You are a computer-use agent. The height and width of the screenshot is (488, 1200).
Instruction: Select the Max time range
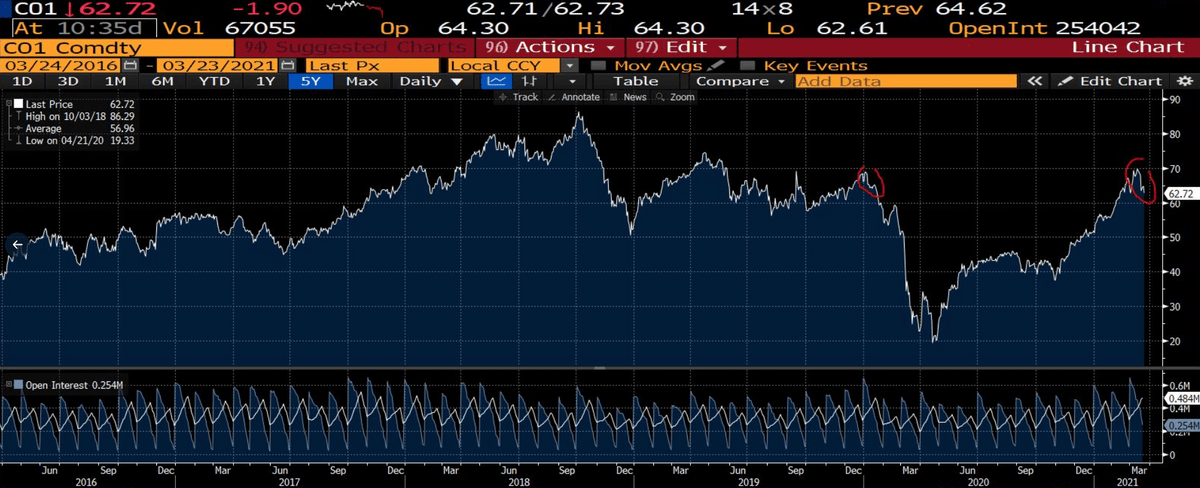361,81
